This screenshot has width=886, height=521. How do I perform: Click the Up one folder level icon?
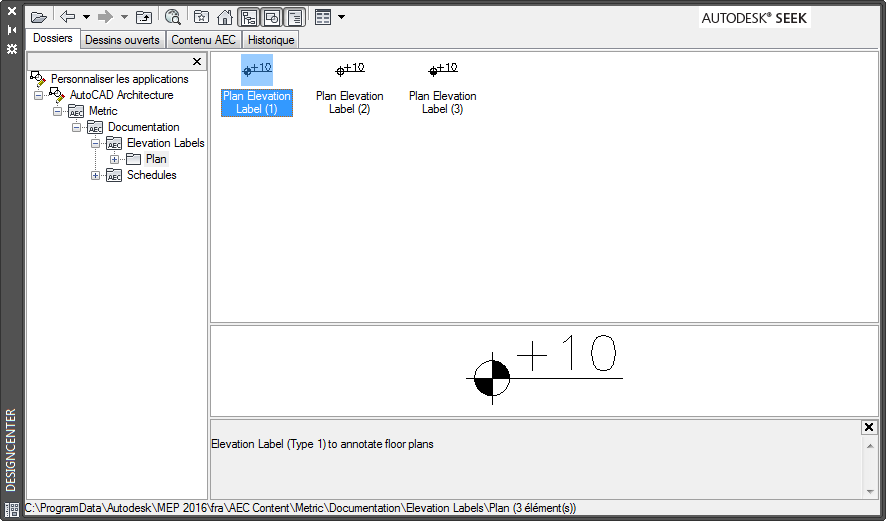(144, 18)
